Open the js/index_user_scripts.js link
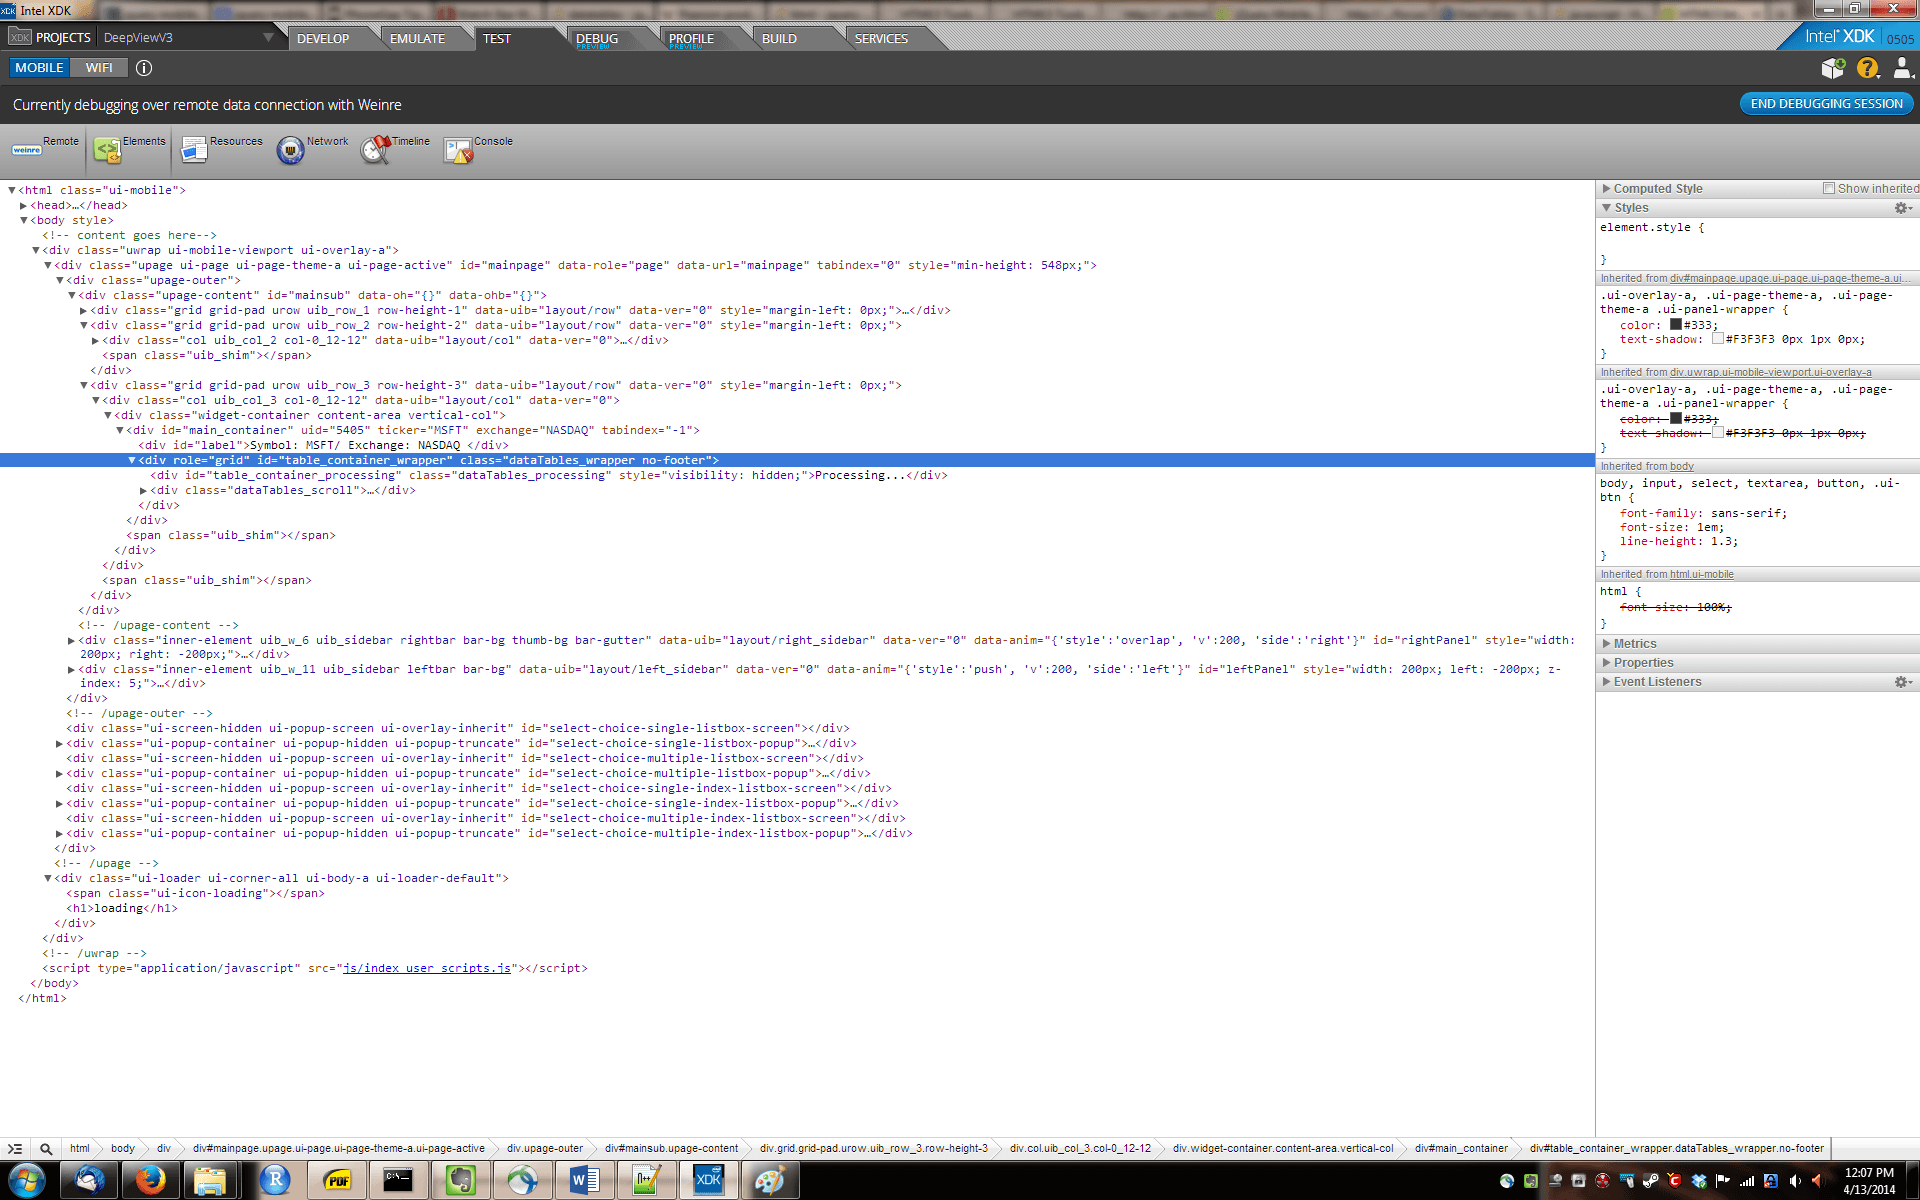This screenshot has height=1200, width=1920. (x=426, y=969)
